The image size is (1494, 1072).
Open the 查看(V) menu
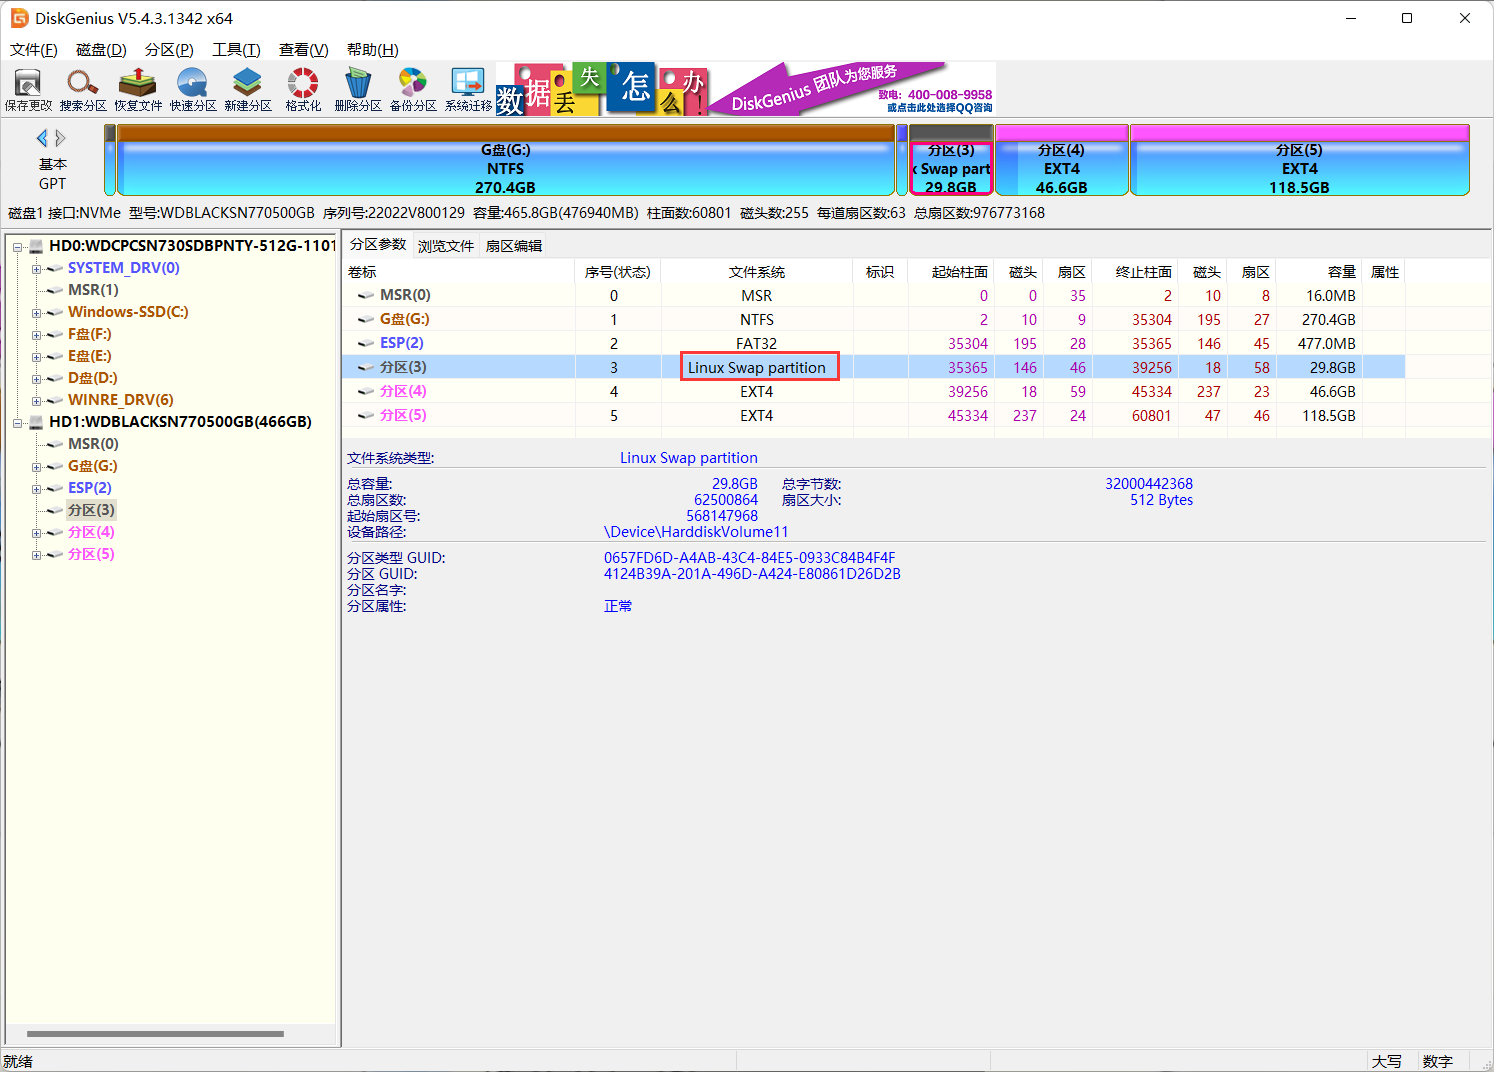tap(303, 50)
